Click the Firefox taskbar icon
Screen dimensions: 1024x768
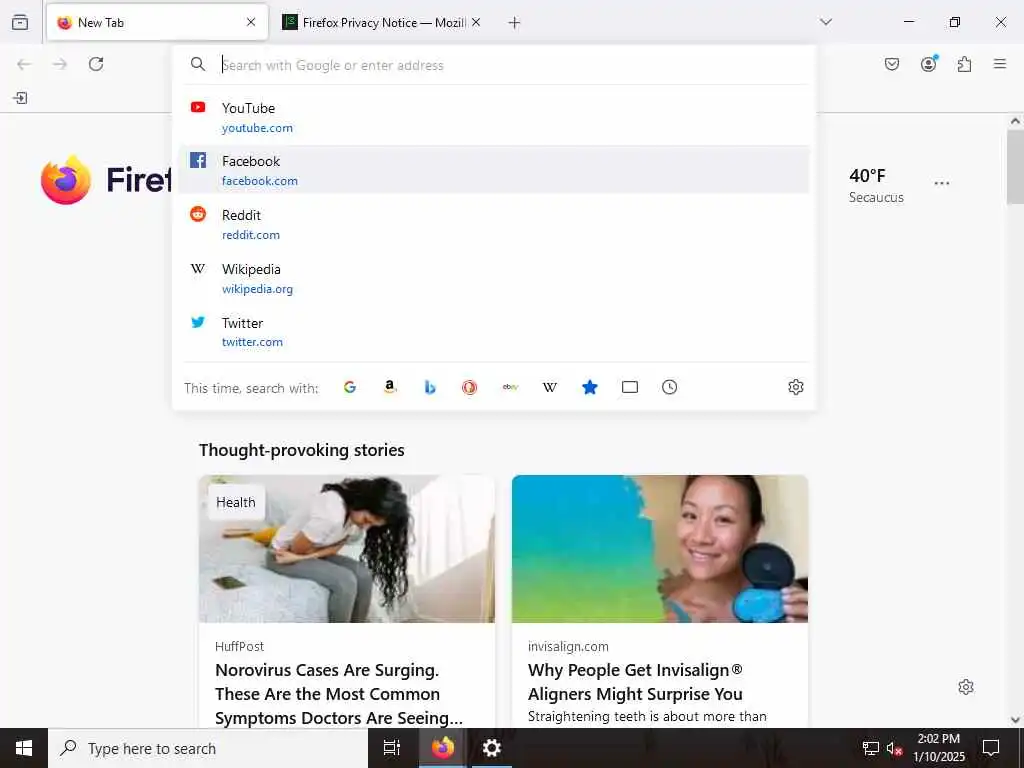click(x=442, y=748)
